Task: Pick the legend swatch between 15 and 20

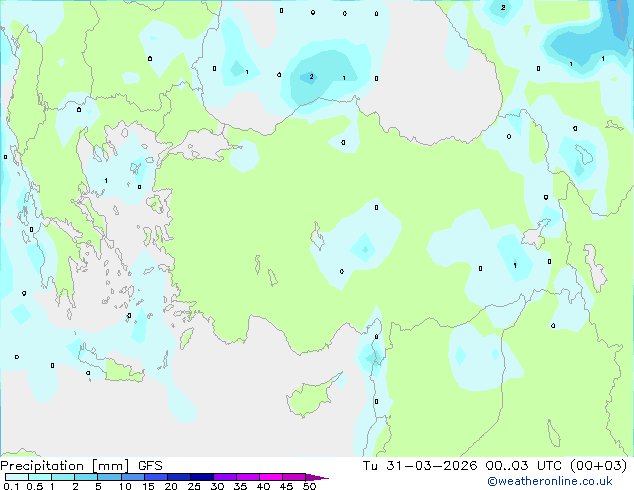Action: [156, 477]
